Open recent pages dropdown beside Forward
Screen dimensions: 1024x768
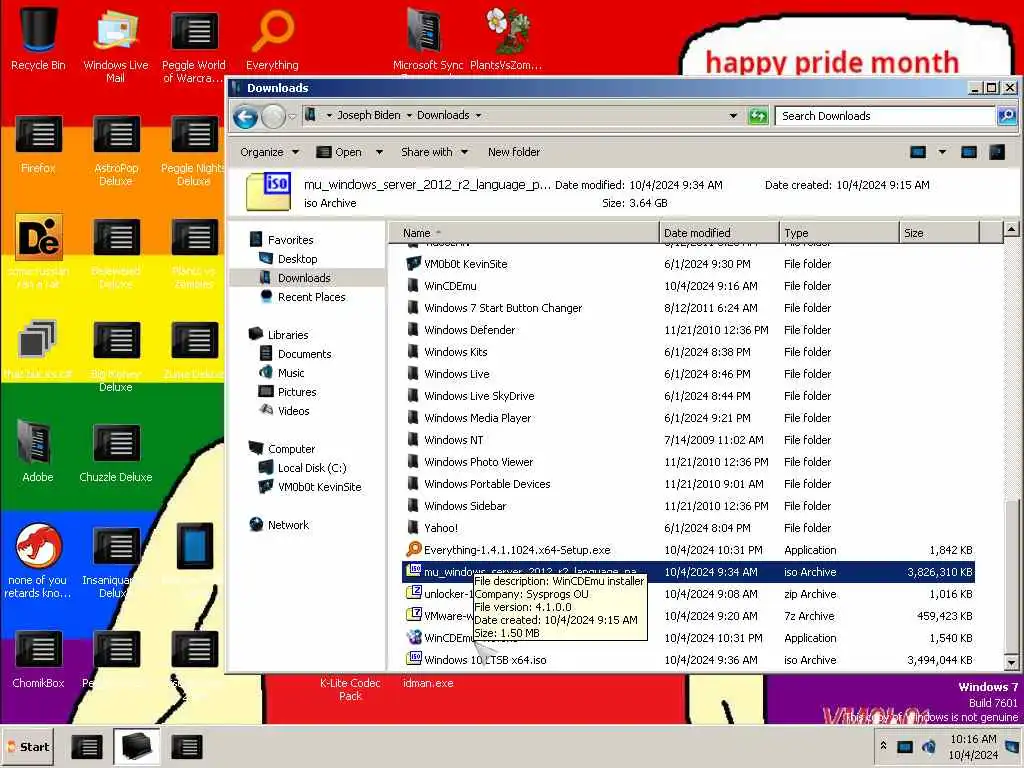(x=292, y=117)
